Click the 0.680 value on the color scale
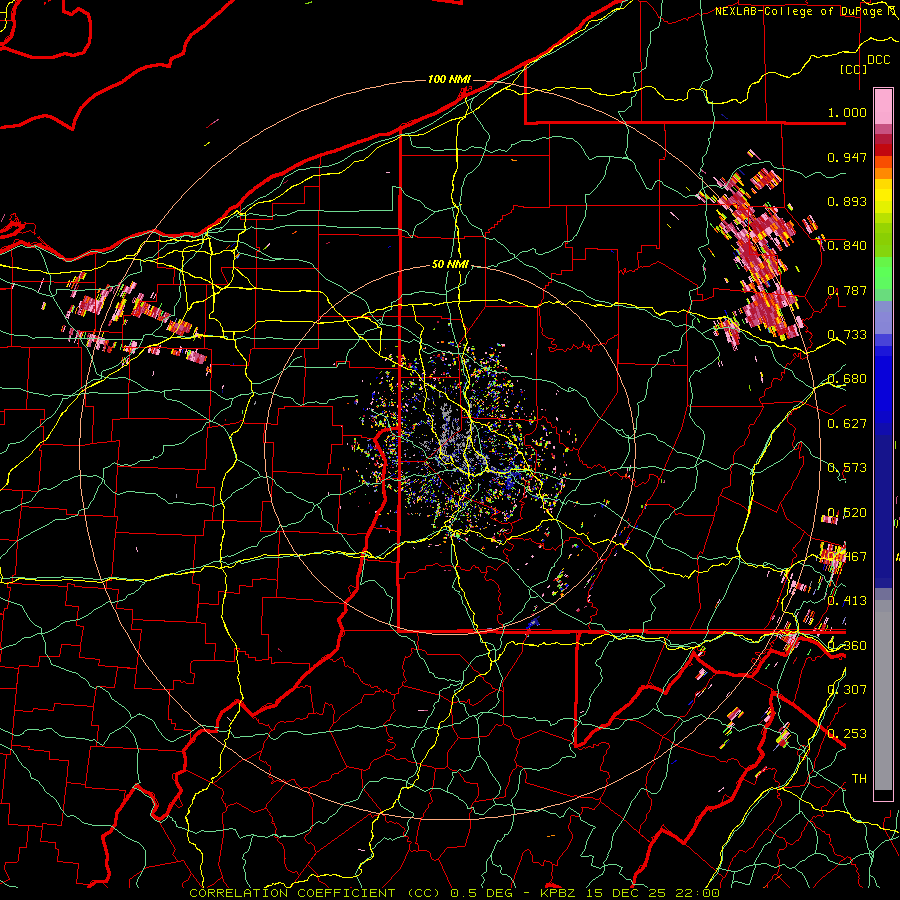900x900 pixels. (847, 379)
